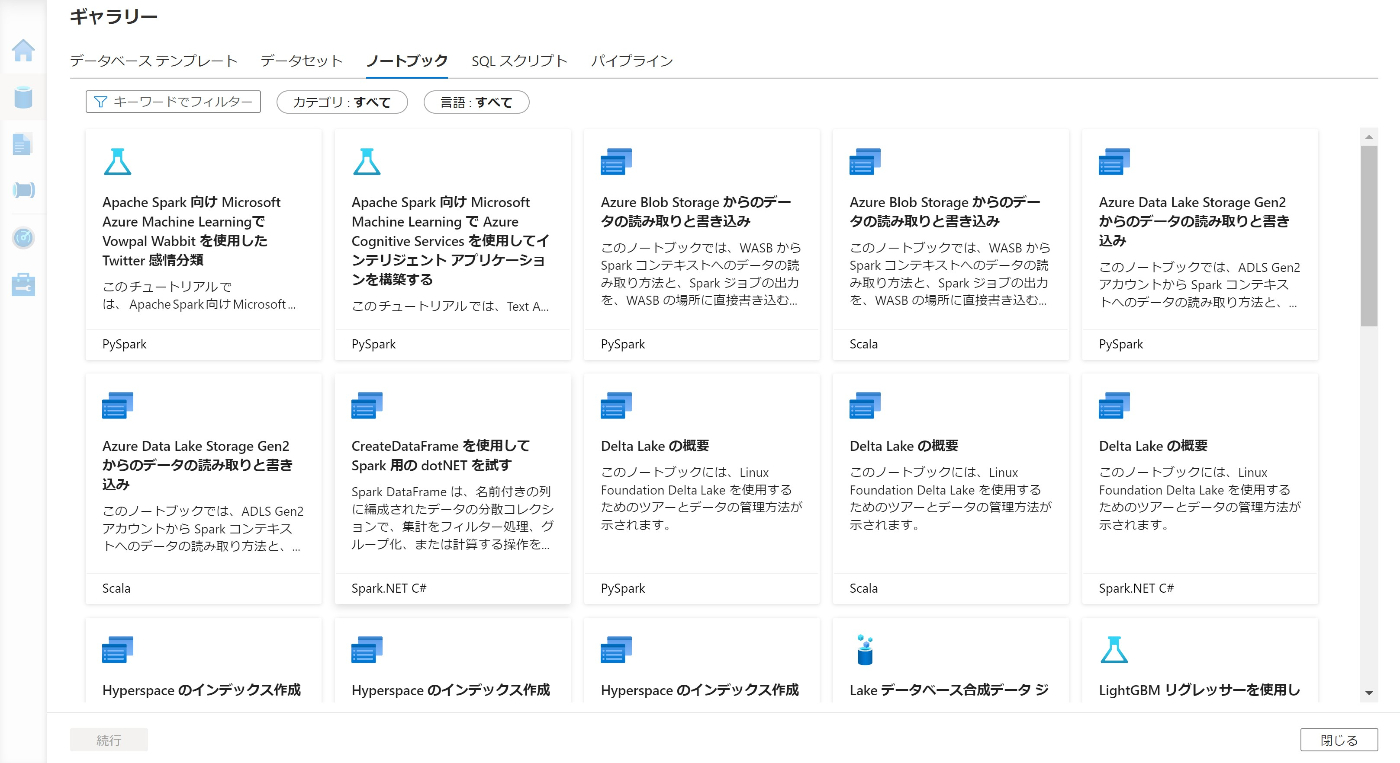Viewport: 1400px width, 763px height.
Task: Click the 続行 button
Action: coord(109,740)
